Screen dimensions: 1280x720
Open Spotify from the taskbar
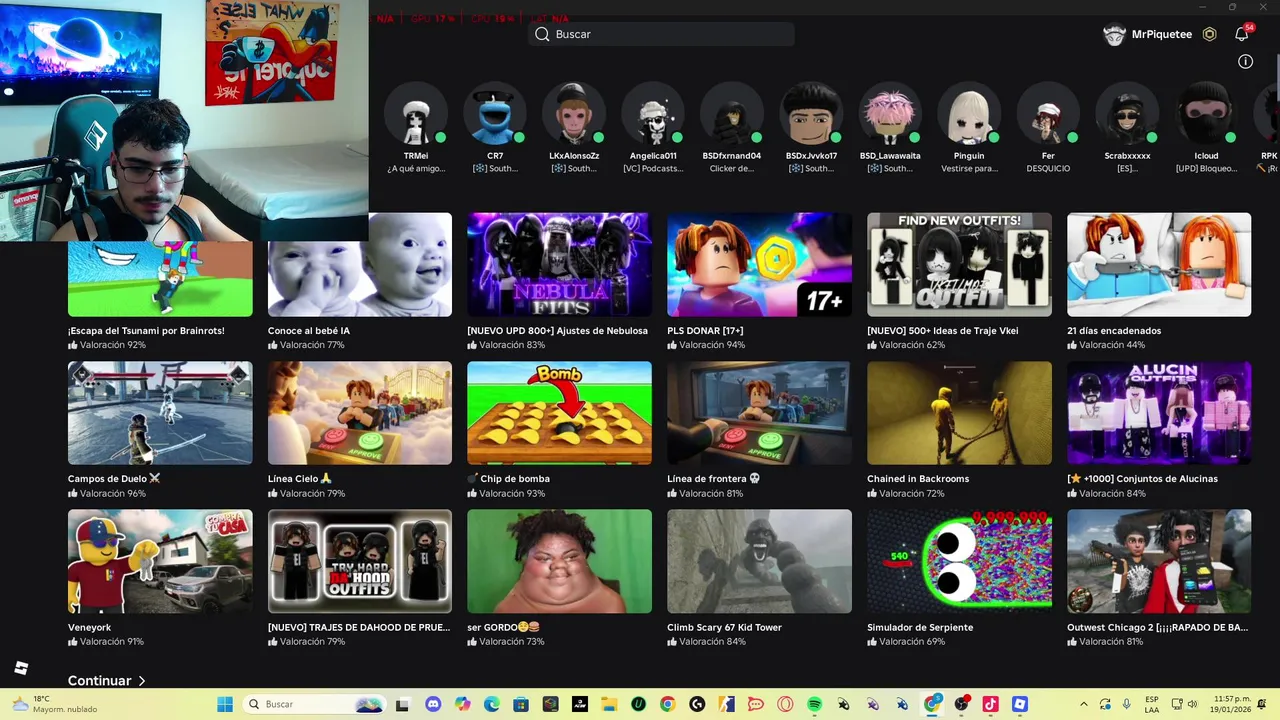(814, 704)
